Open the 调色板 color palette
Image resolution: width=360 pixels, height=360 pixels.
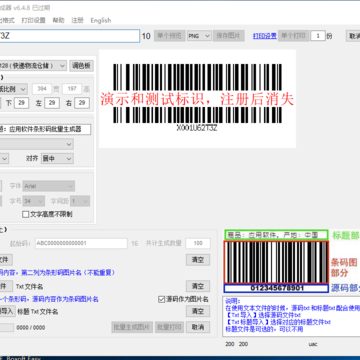(x=81, y=66)
